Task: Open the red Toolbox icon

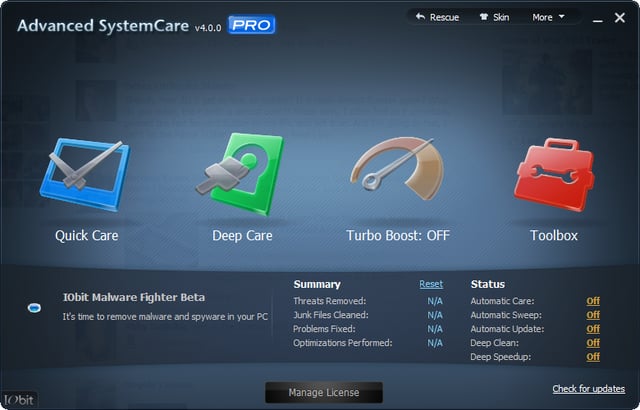Action: coord(554,174)
